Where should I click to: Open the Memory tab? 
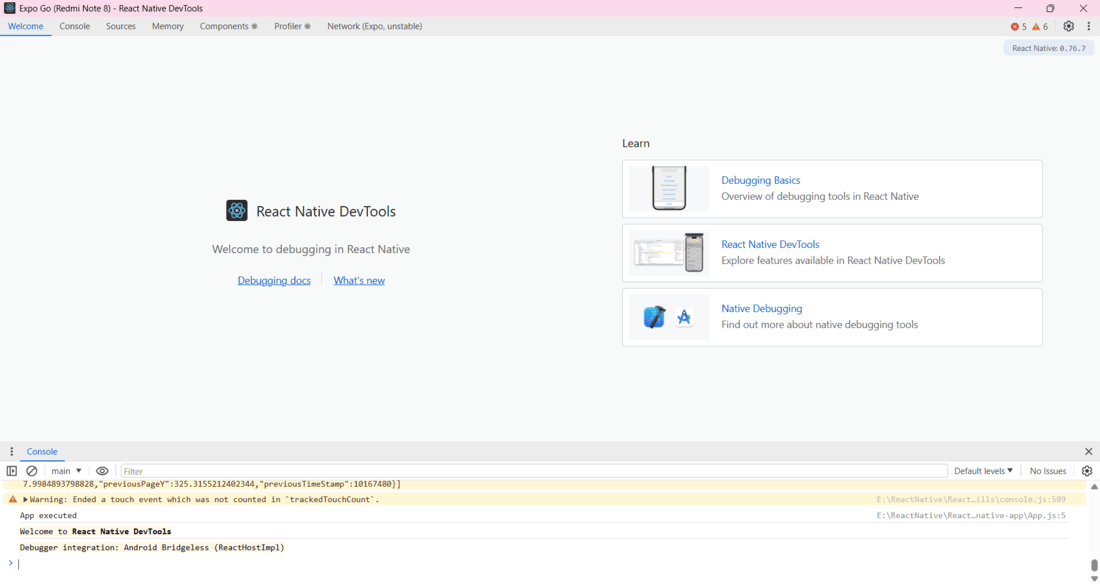coord(168,26)
